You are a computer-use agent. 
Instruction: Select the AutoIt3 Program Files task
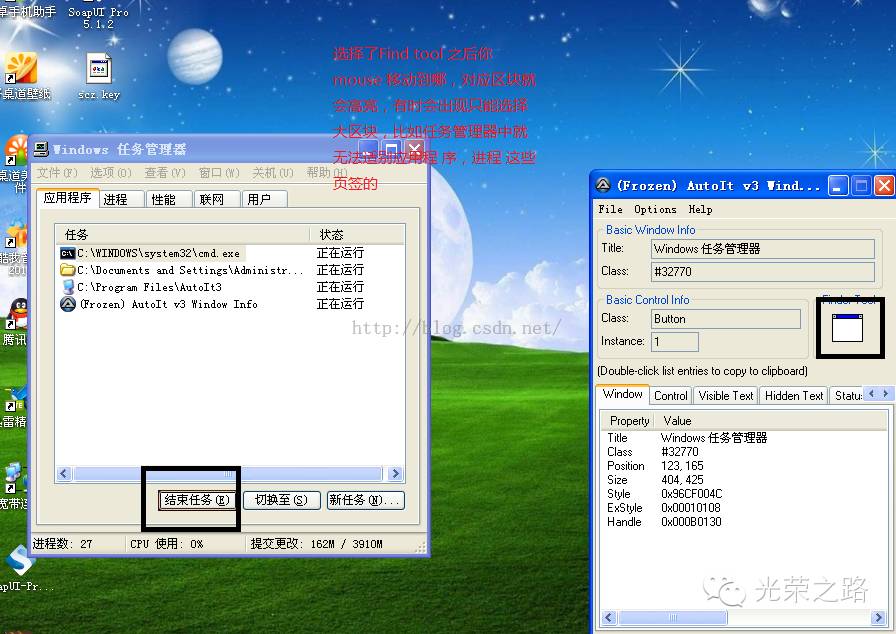pos(148,287)
